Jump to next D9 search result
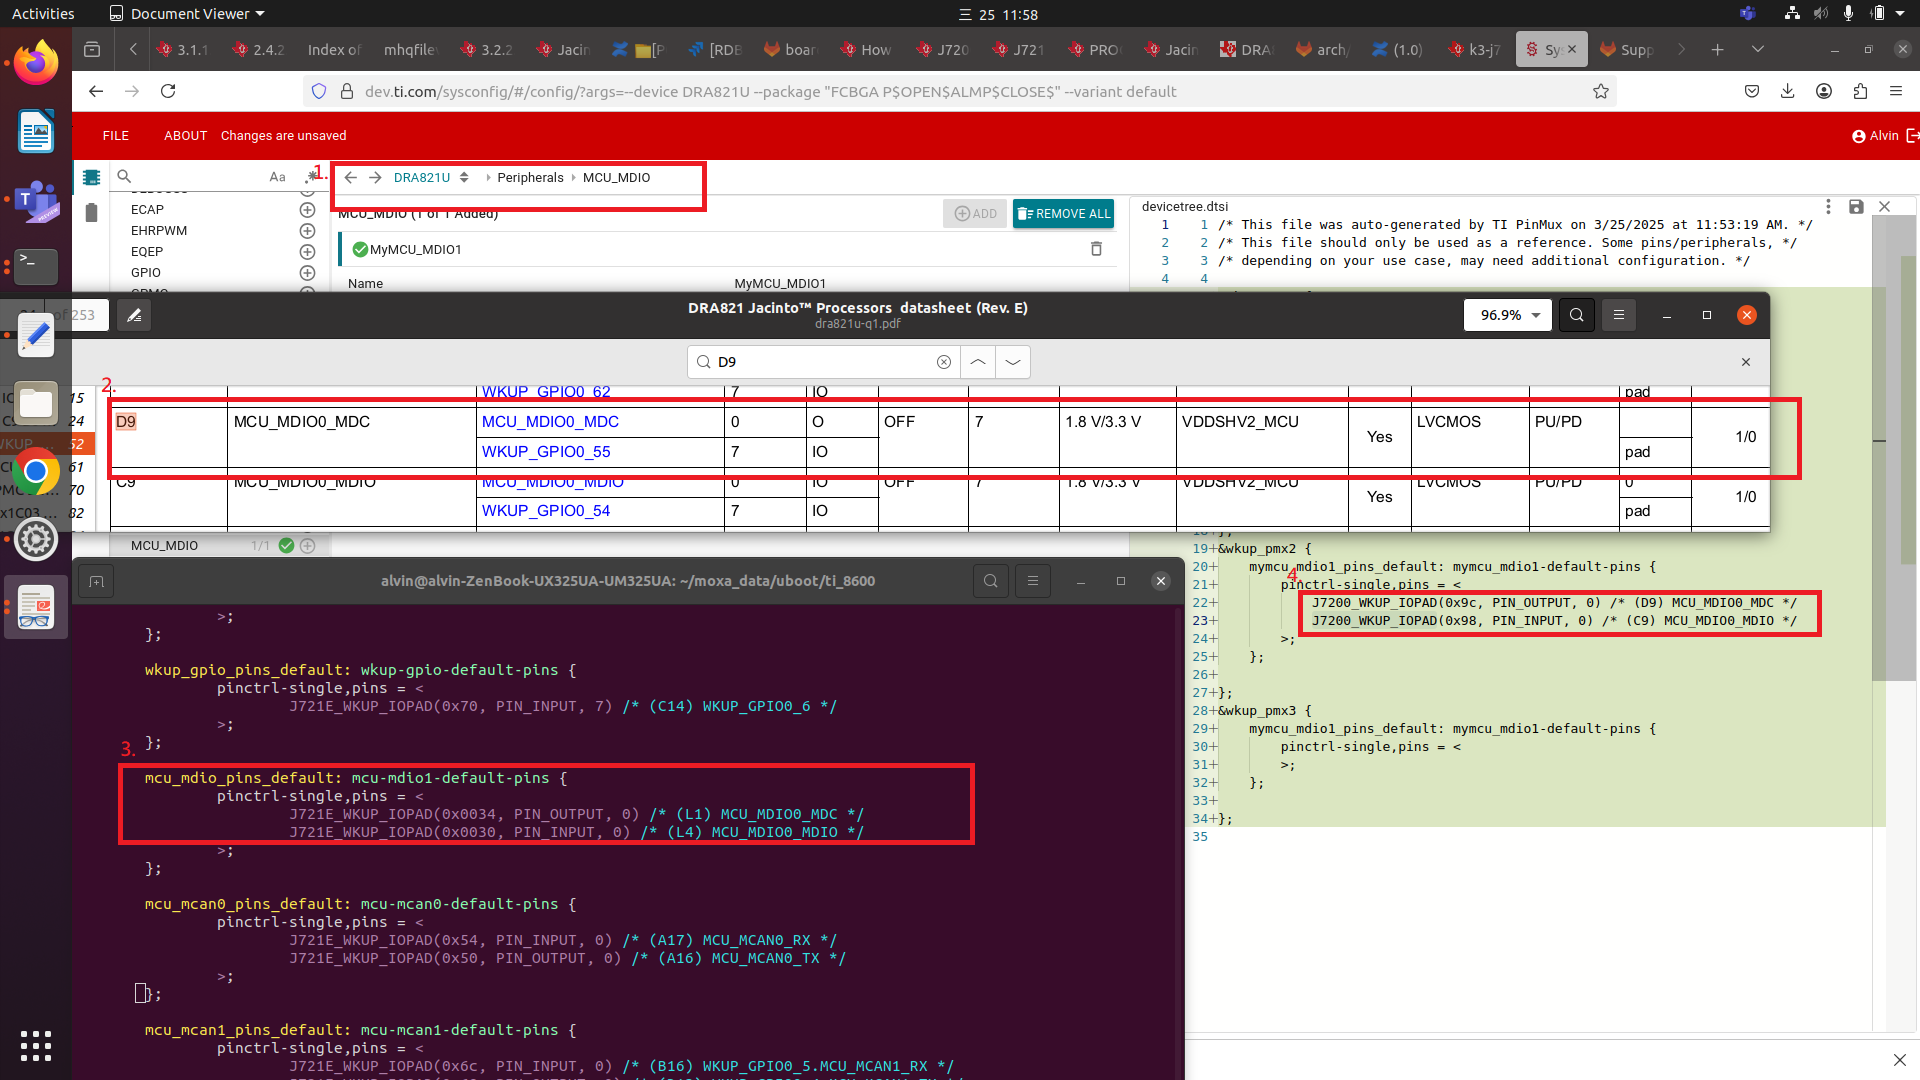Image resolution: width=1920 pixels, height=1080 pixels. [1013, 362]
